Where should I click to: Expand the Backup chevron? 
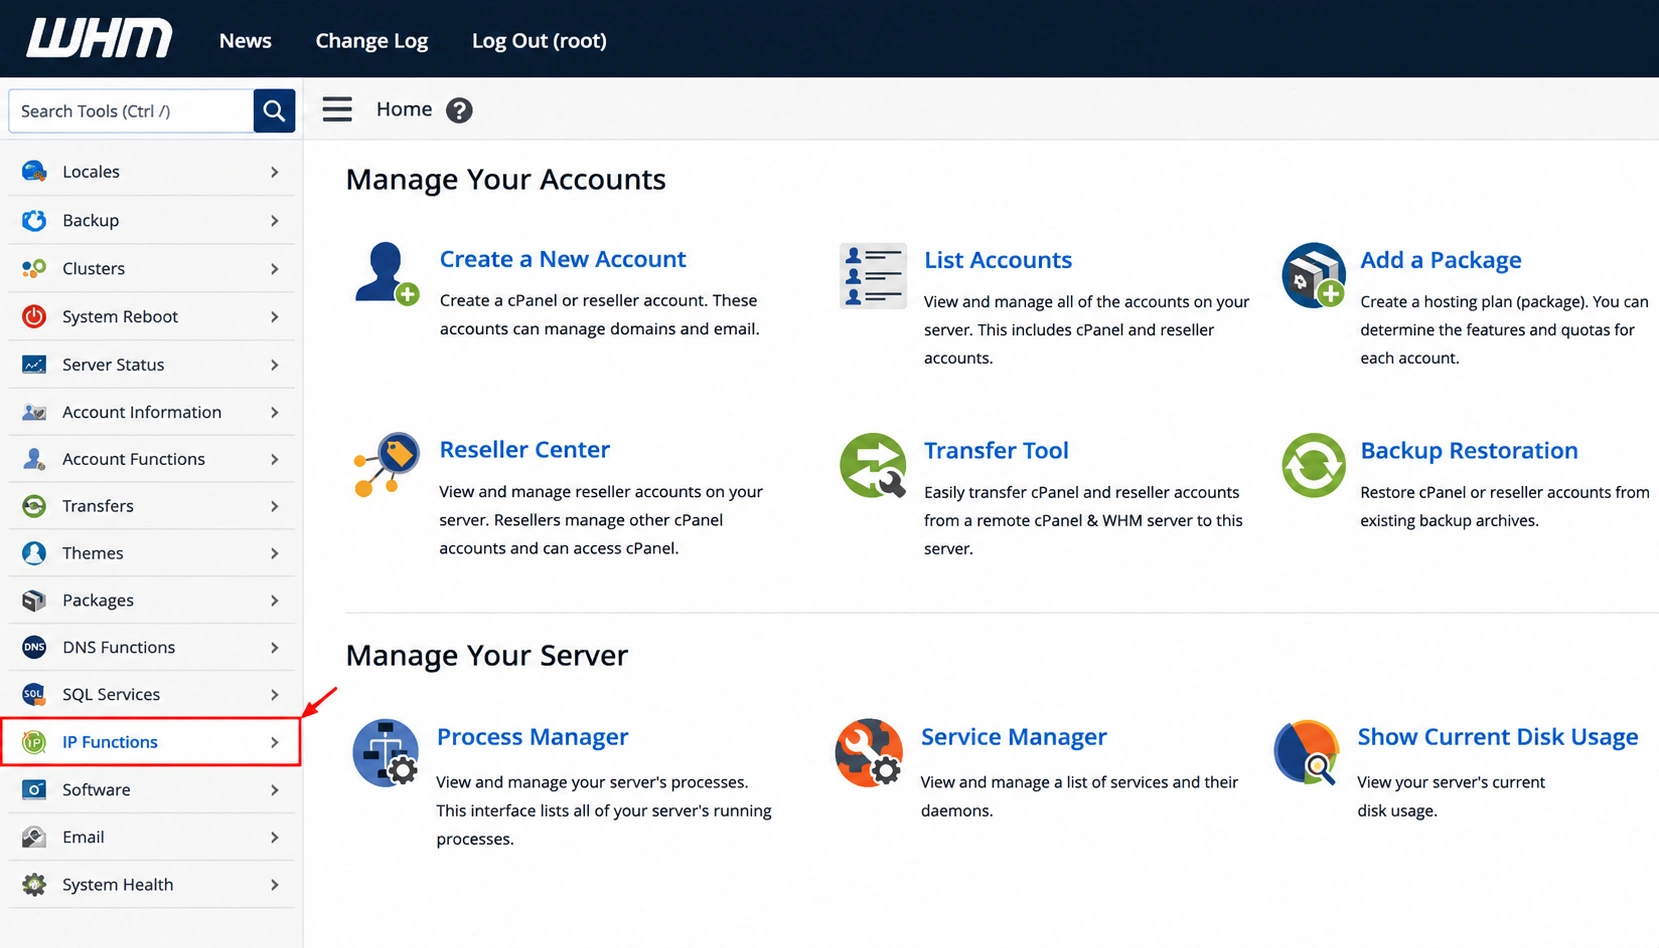[x=274, y=220]
